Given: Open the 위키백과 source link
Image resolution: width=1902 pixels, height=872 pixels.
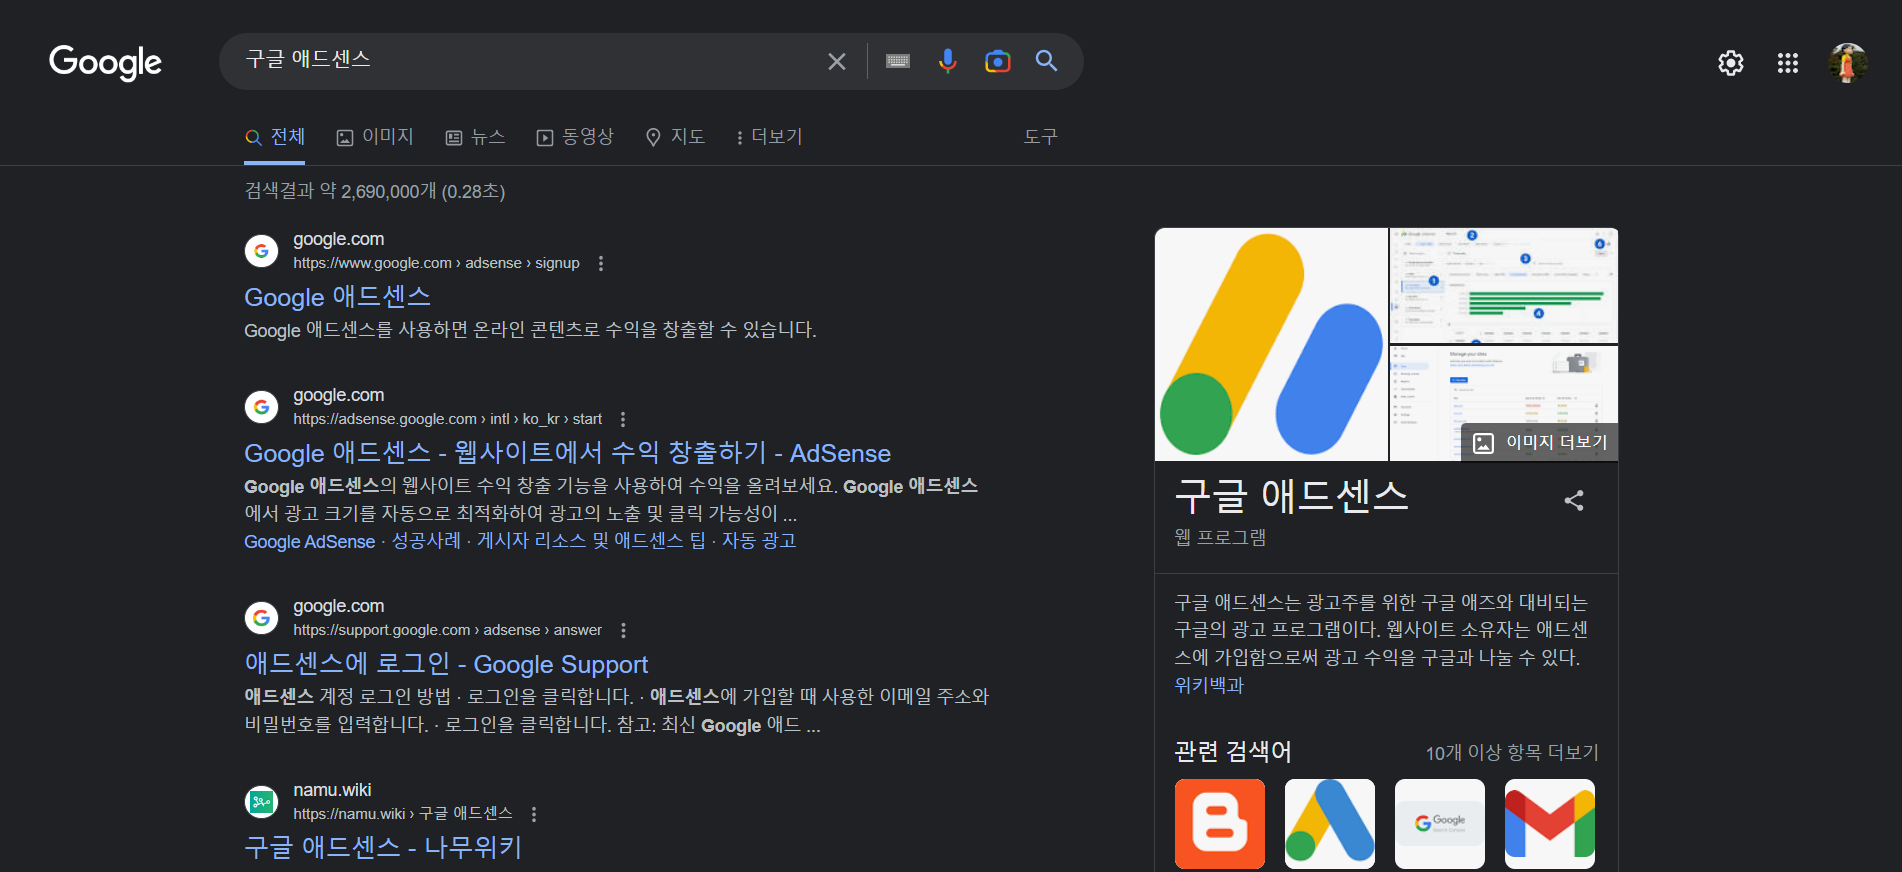Looking at the screenshot, I should point(1209,685).
